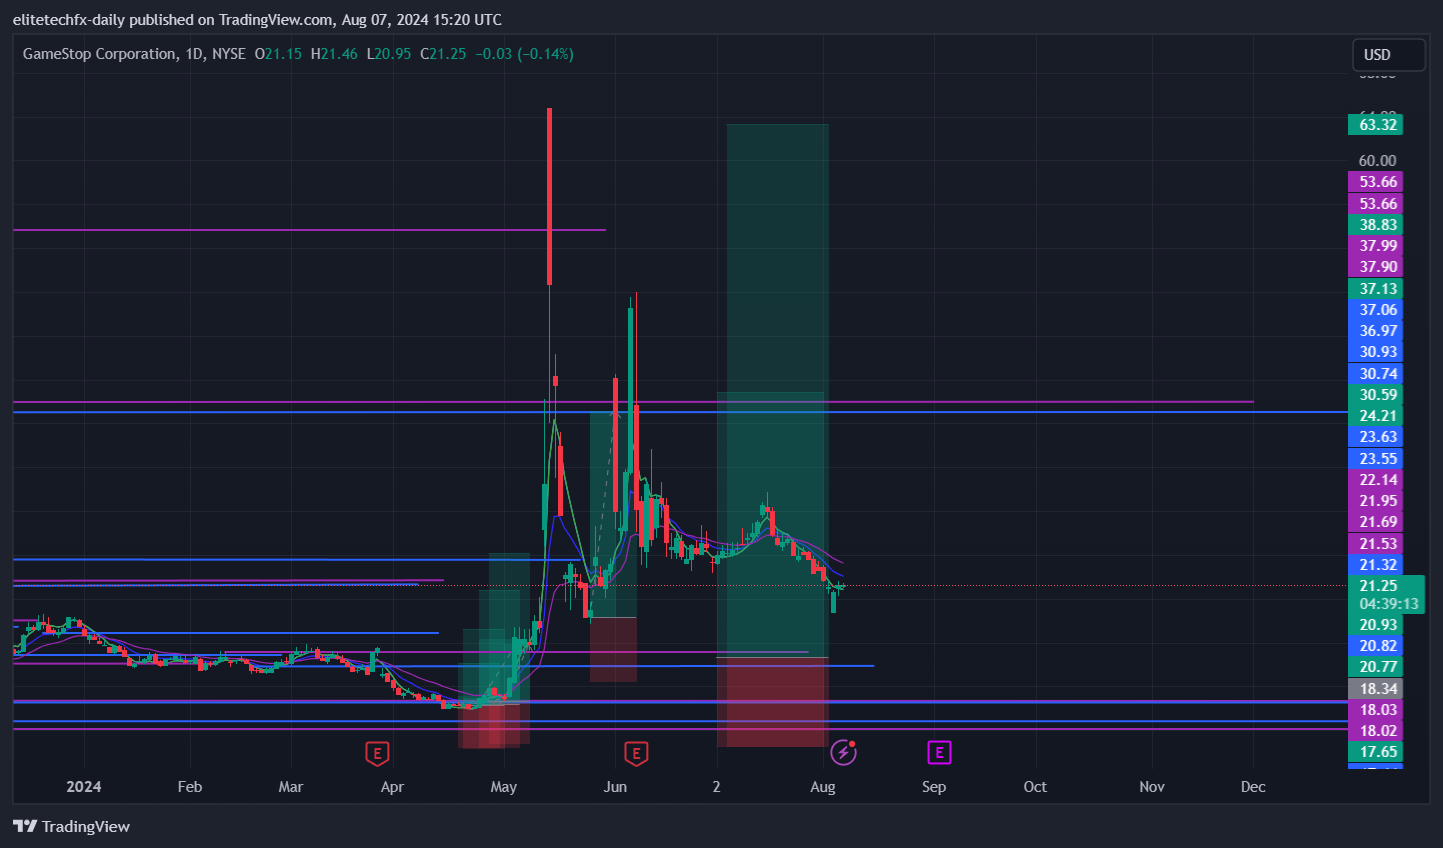Click the 37.06 blue price label
The width and height of the screenshot is (1443, 848).
pos(1376,310)
